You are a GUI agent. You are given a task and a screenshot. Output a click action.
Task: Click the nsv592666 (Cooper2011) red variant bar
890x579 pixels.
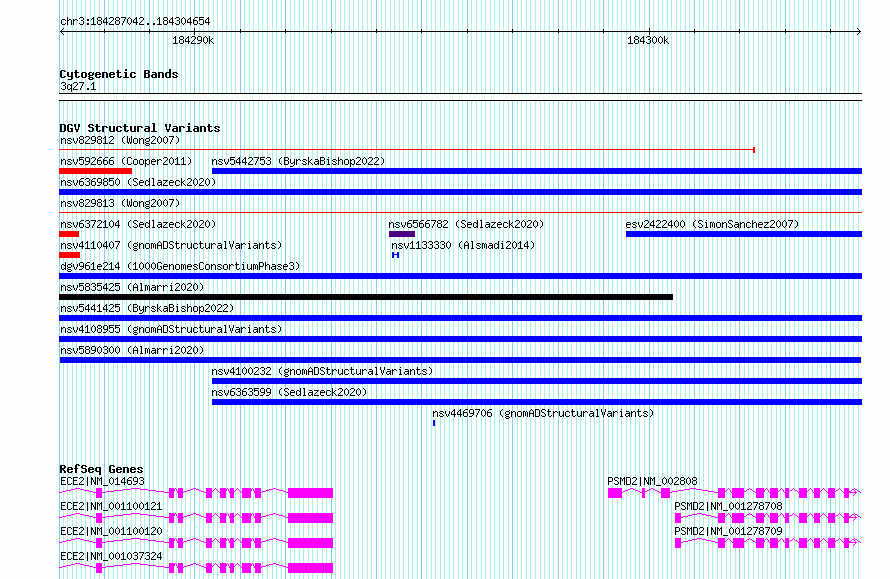(95, 171)
